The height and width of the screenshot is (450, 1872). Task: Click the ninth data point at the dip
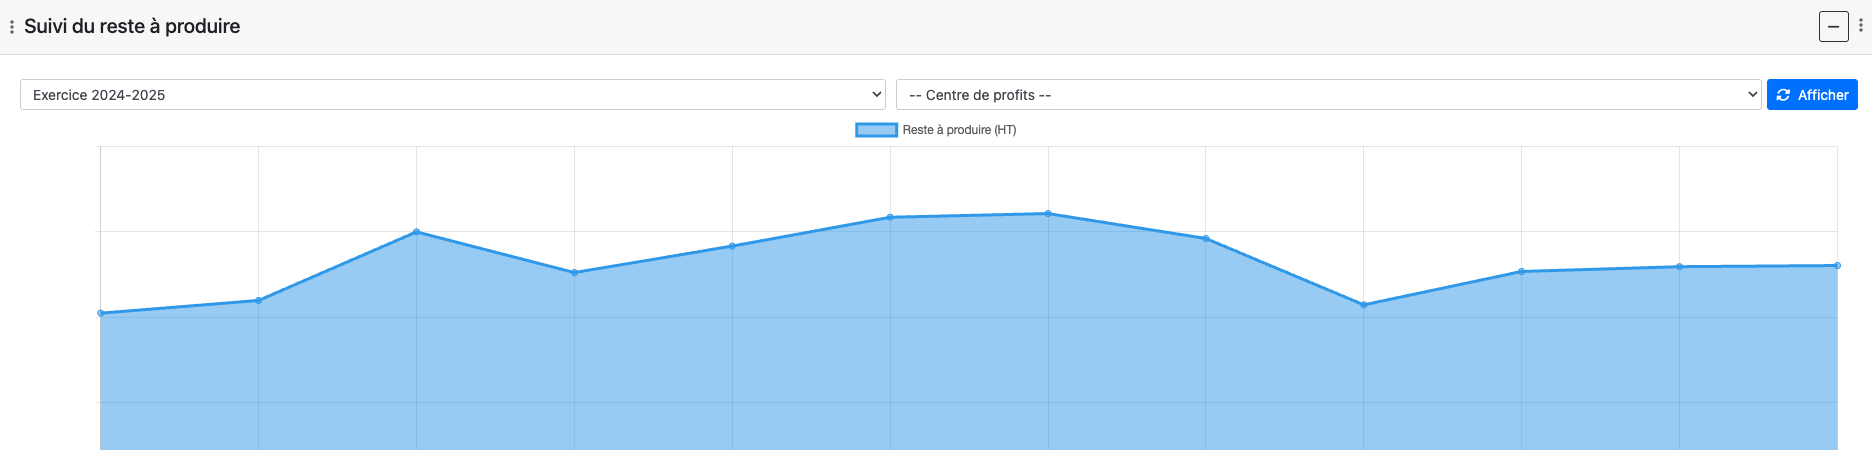(x=1364, y=305)
